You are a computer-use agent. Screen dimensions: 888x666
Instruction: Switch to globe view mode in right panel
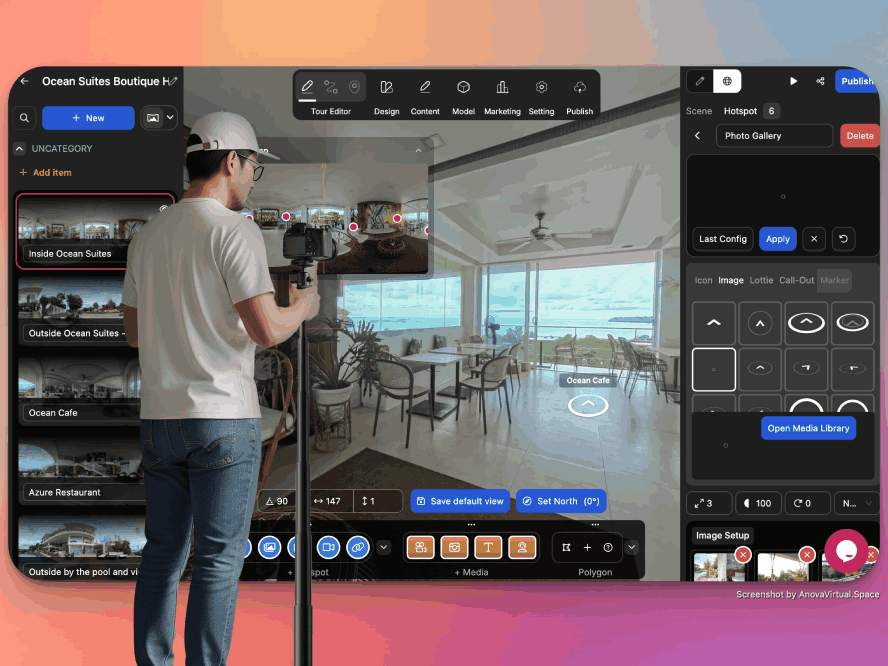[727, 81]
